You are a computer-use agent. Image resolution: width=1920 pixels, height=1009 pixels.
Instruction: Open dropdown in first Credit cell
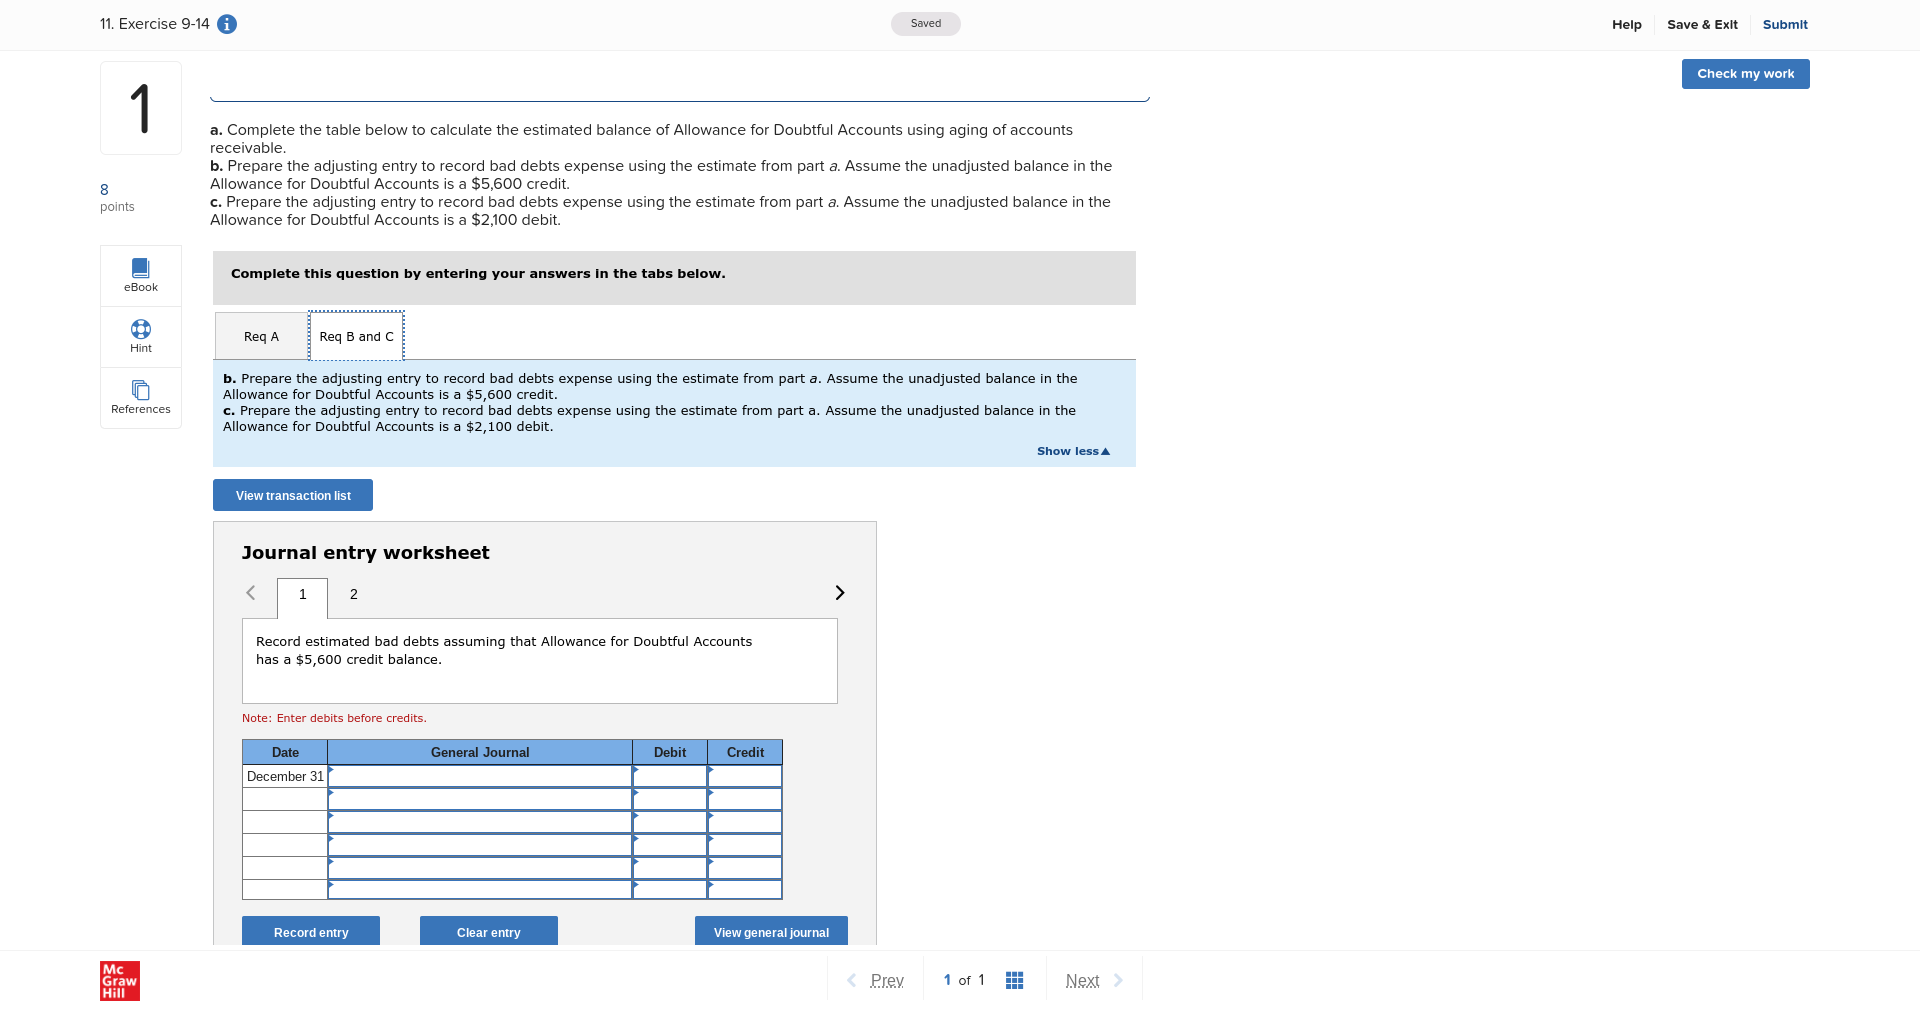(x=744, y=776)
